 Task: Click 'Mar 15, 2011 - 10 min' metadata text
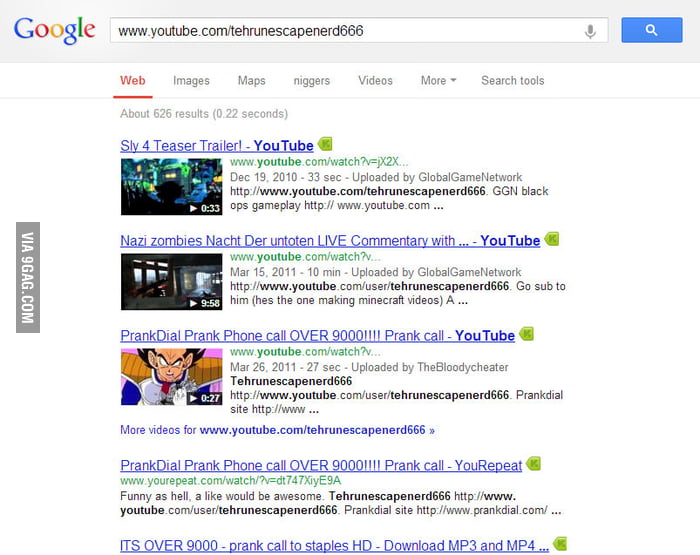[285, 272]
